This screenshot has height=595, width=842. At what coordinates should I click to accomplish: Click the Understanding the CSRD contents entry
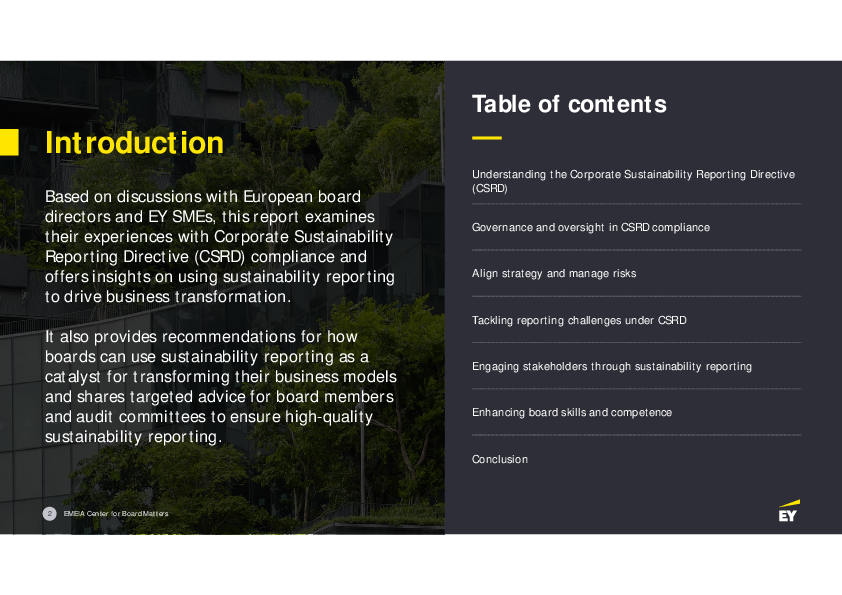coord(633,180)
